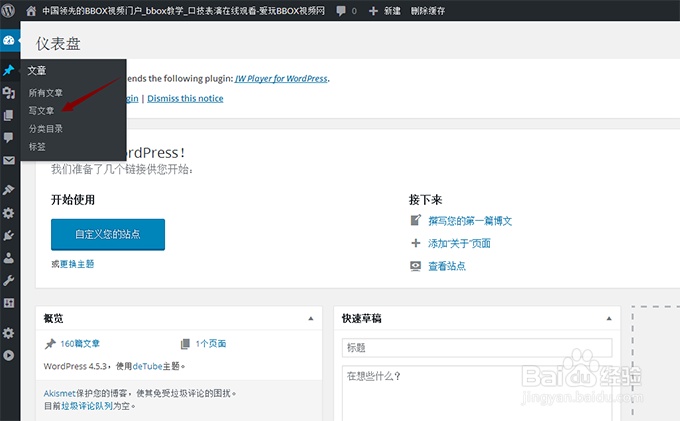Open 分类目录 in the flyout menu
680x421 pixels.
[46, 129]
